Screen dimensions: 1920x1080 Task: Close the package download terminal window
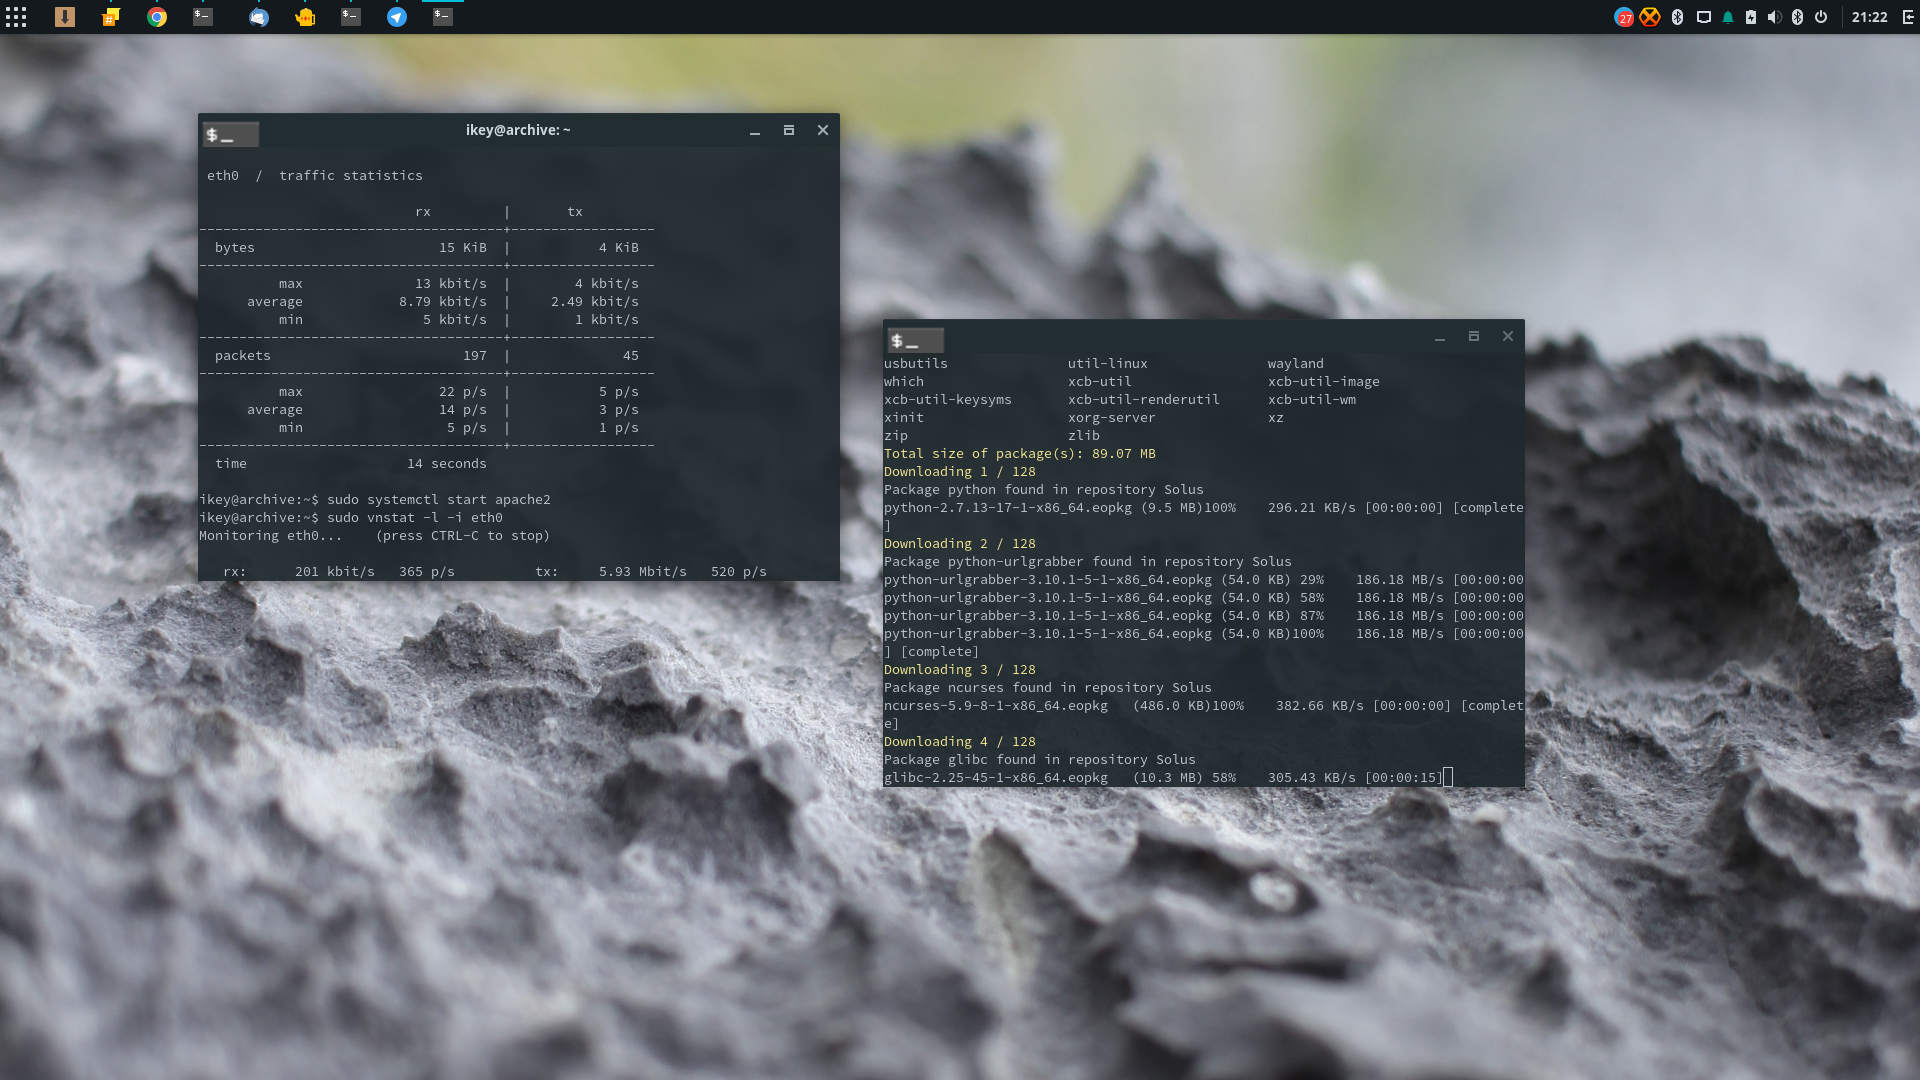[x=1508, y=336]
